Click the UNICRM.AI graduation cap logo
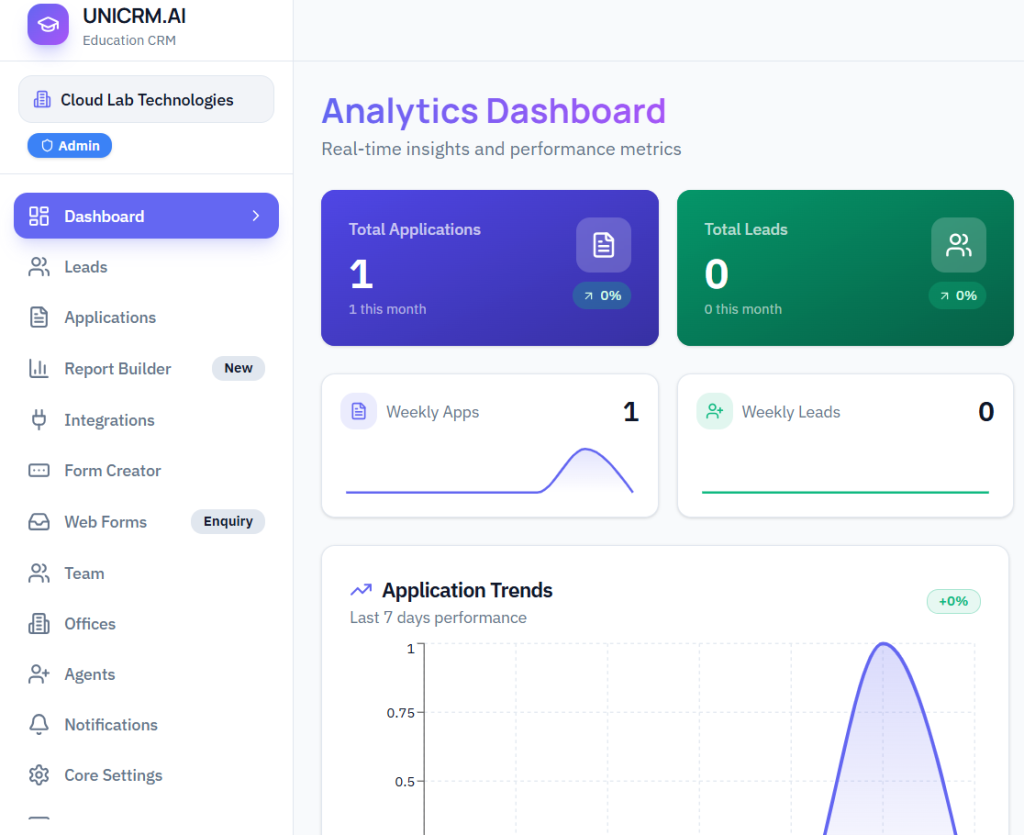This screenshot has height=835, width=1024. coord(48,25)
